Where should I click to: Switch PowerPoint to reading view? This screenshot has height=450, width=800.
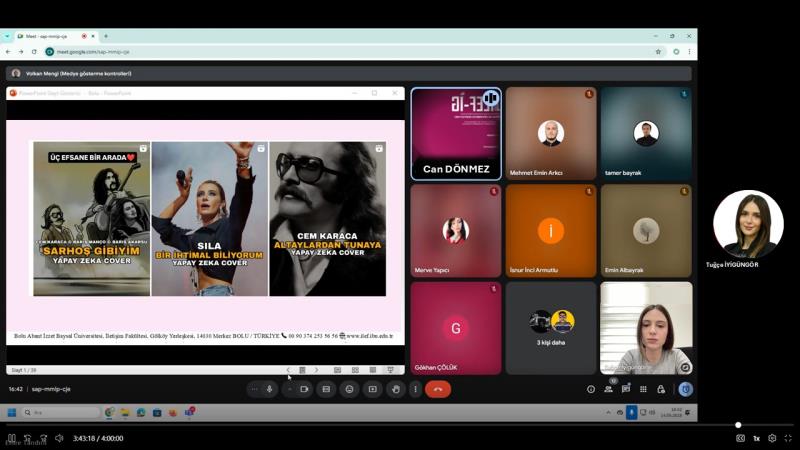coord(373,370)
